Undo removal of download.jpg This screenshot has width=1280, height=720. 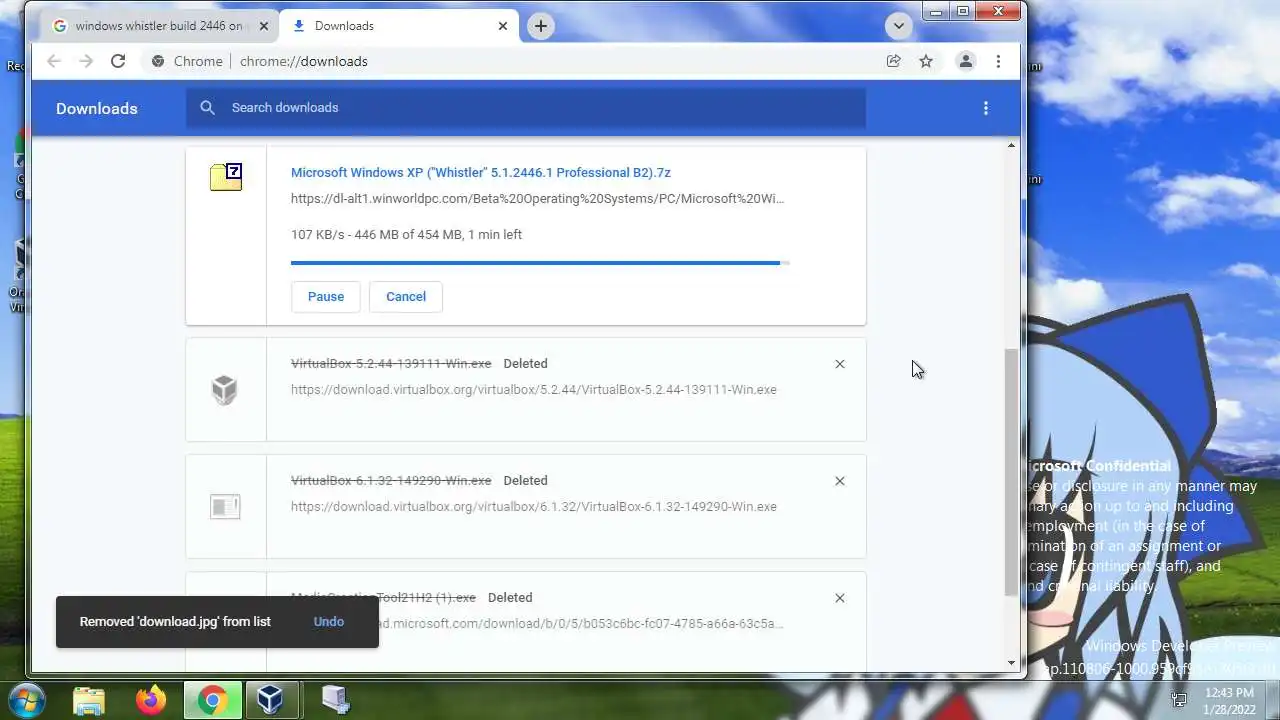tap(329, 621)
